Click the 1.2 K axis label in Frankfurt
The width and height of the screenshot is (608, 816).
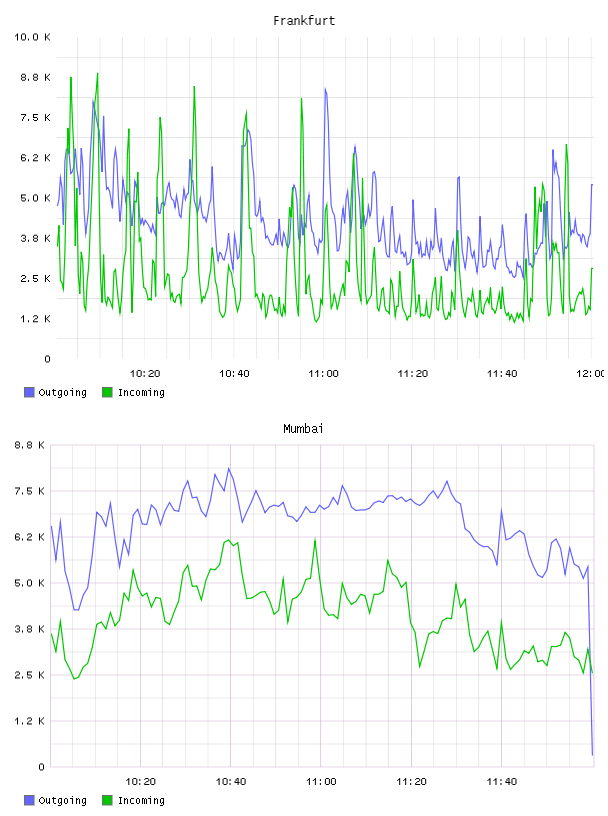click(35, 319)
